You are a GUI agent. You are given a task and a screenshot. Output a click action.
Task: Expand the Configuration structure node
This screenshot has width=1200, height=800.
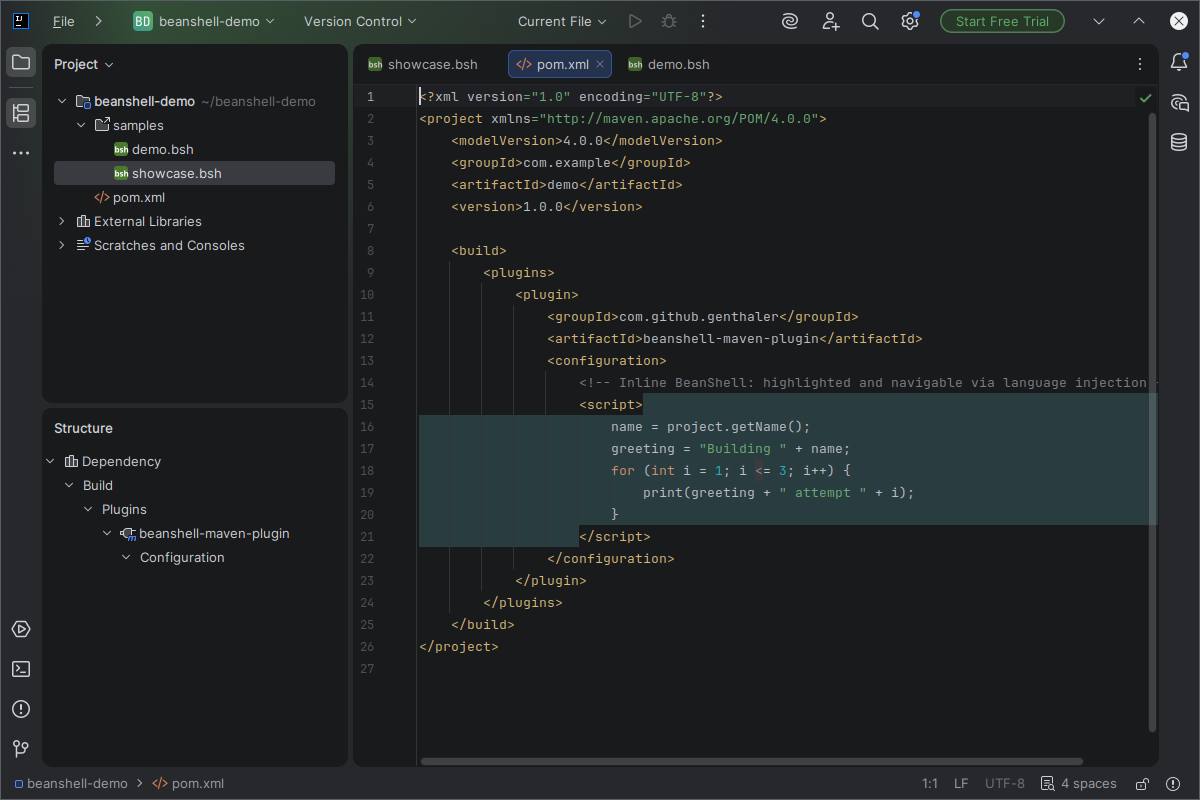point(126,557)
